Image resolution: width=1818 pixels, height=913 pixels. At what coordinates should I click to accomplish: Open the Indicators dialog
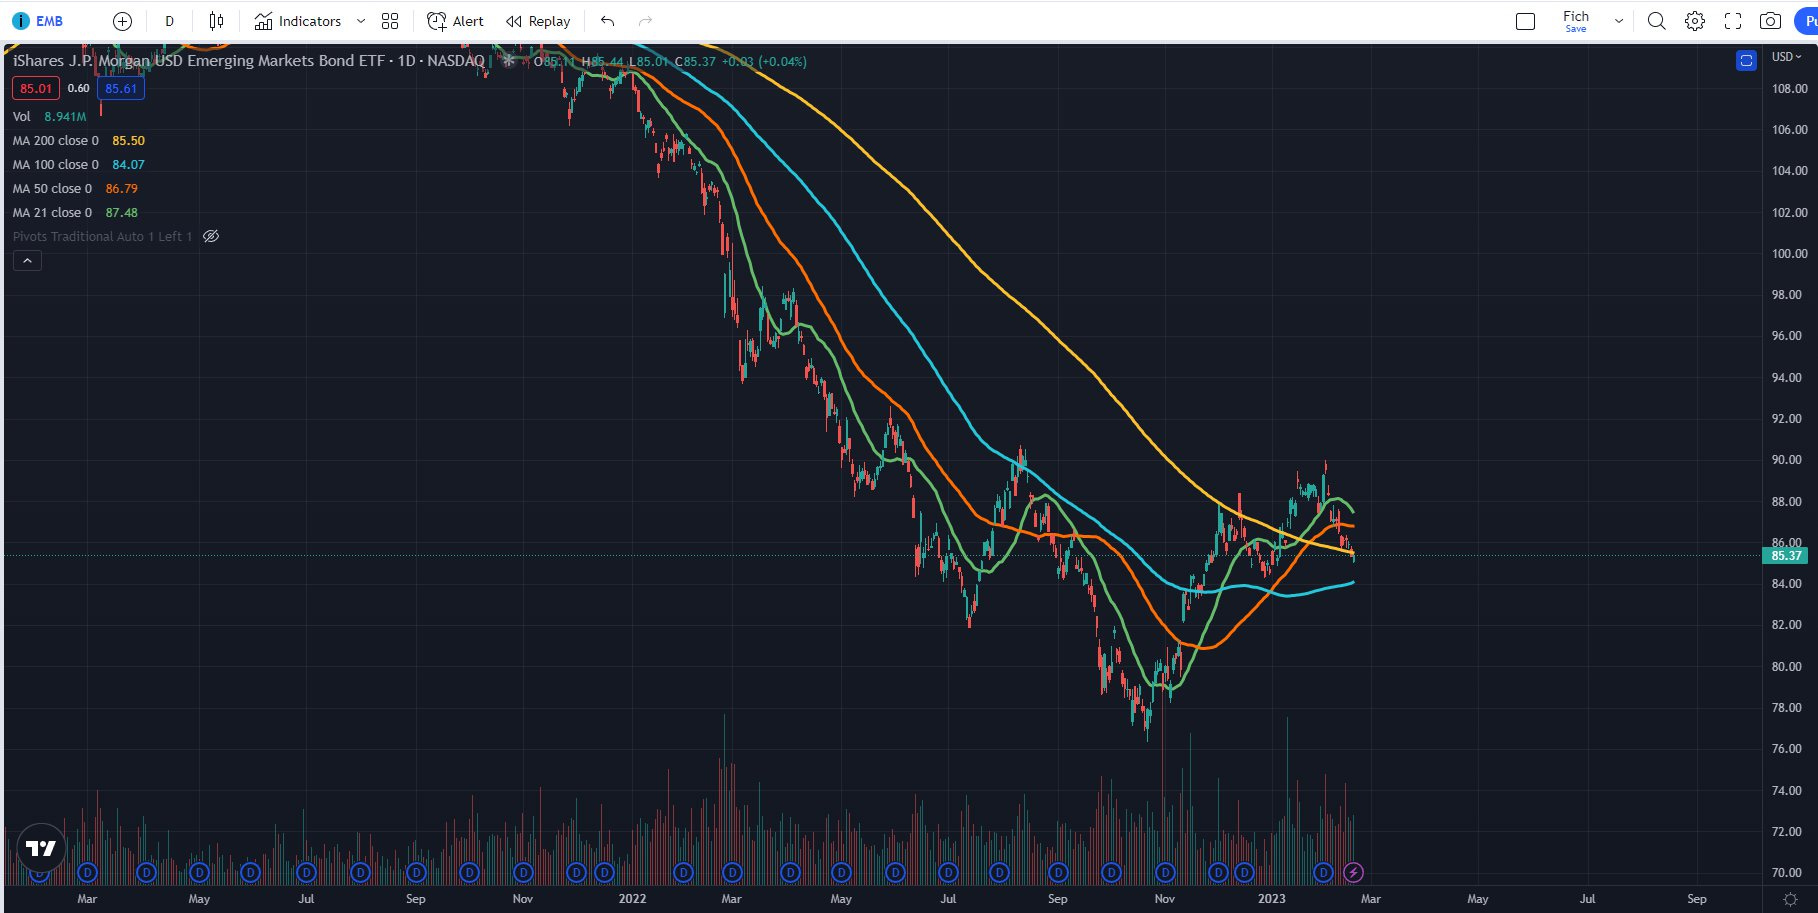pos(297,21)
